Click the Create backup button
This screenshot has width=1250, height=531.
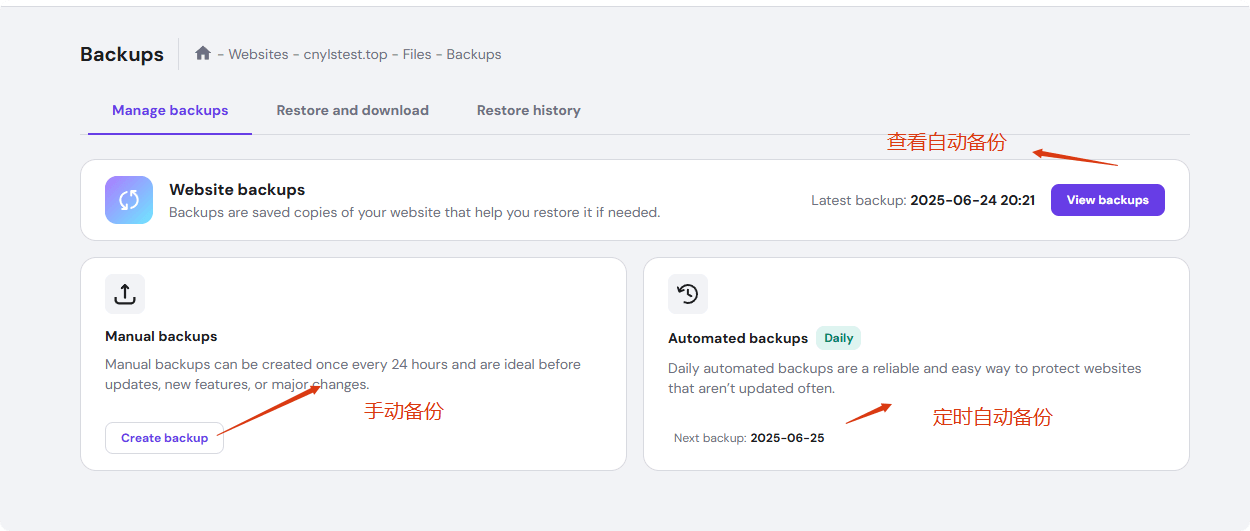pos(164,438)
